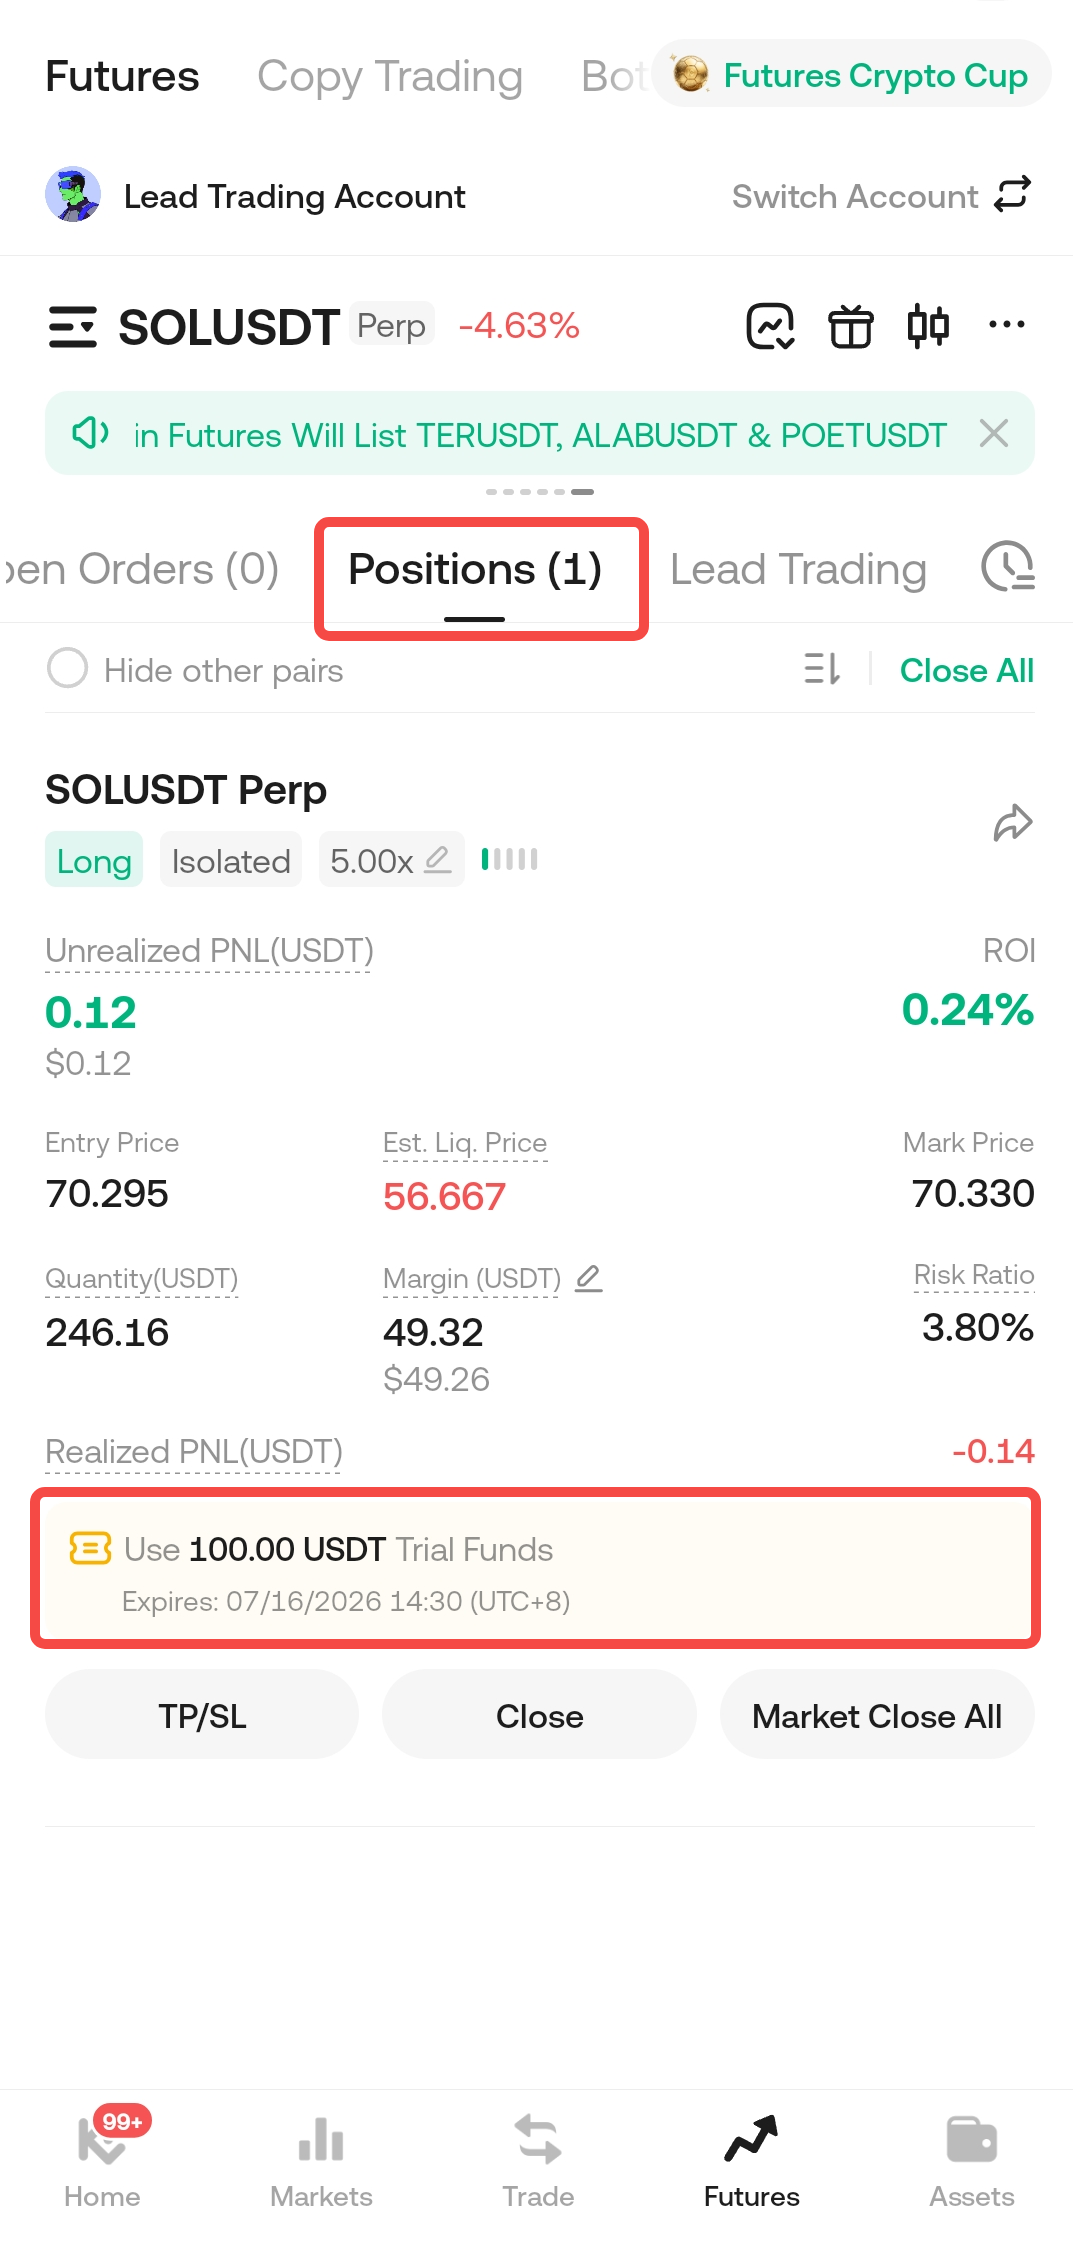This screenshot has height=2244, width=1073.
Task: Dismiss the futures listing announcement banner
Action: pyautogui.click(x=994, y=433)
